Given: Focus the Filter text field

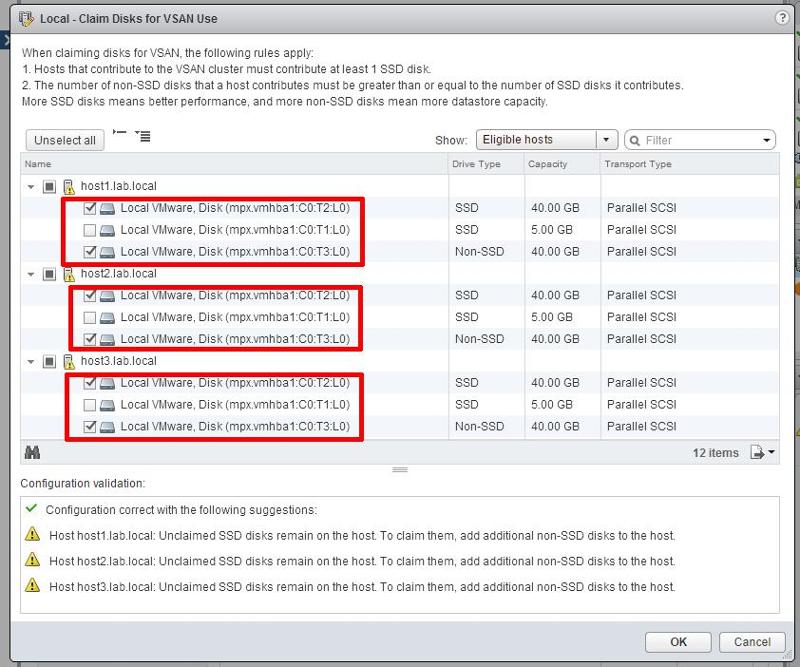Looking at the screenshot, I should (700, 140).
